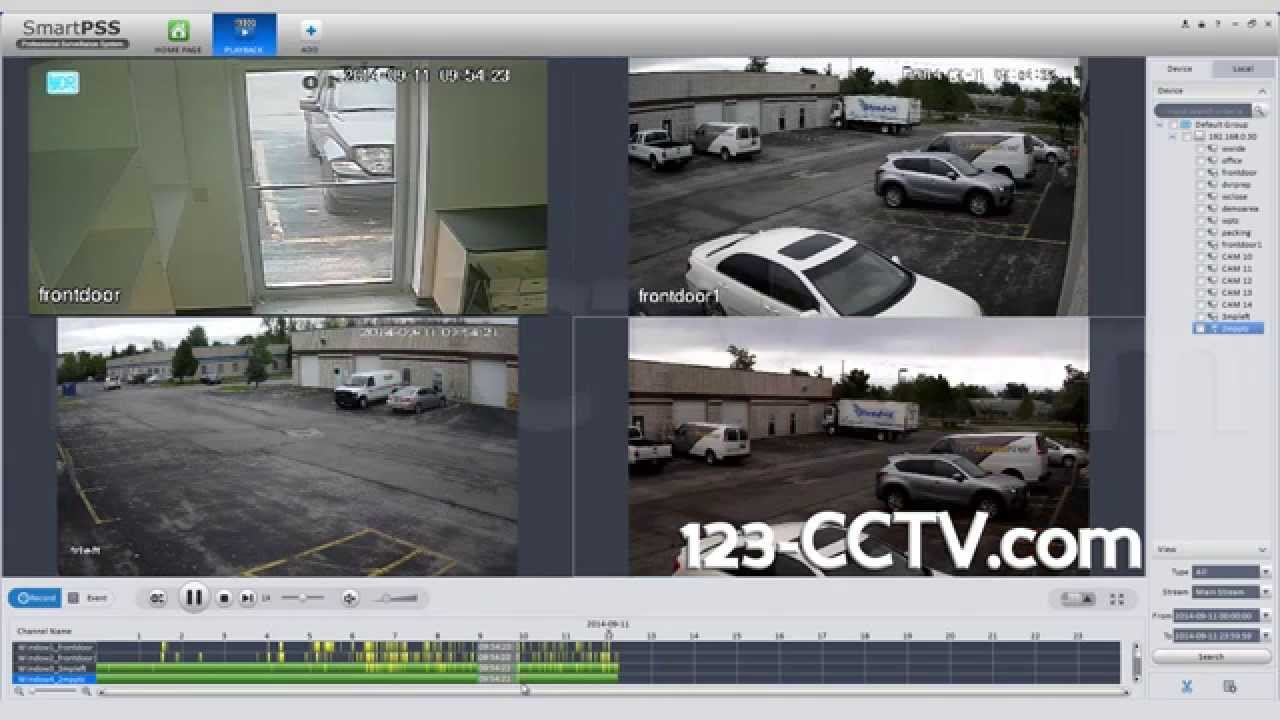Adjust the timeline zoom slider
Image resolution: width=1280 pixels, height=720 pixels.
(55, 691)
